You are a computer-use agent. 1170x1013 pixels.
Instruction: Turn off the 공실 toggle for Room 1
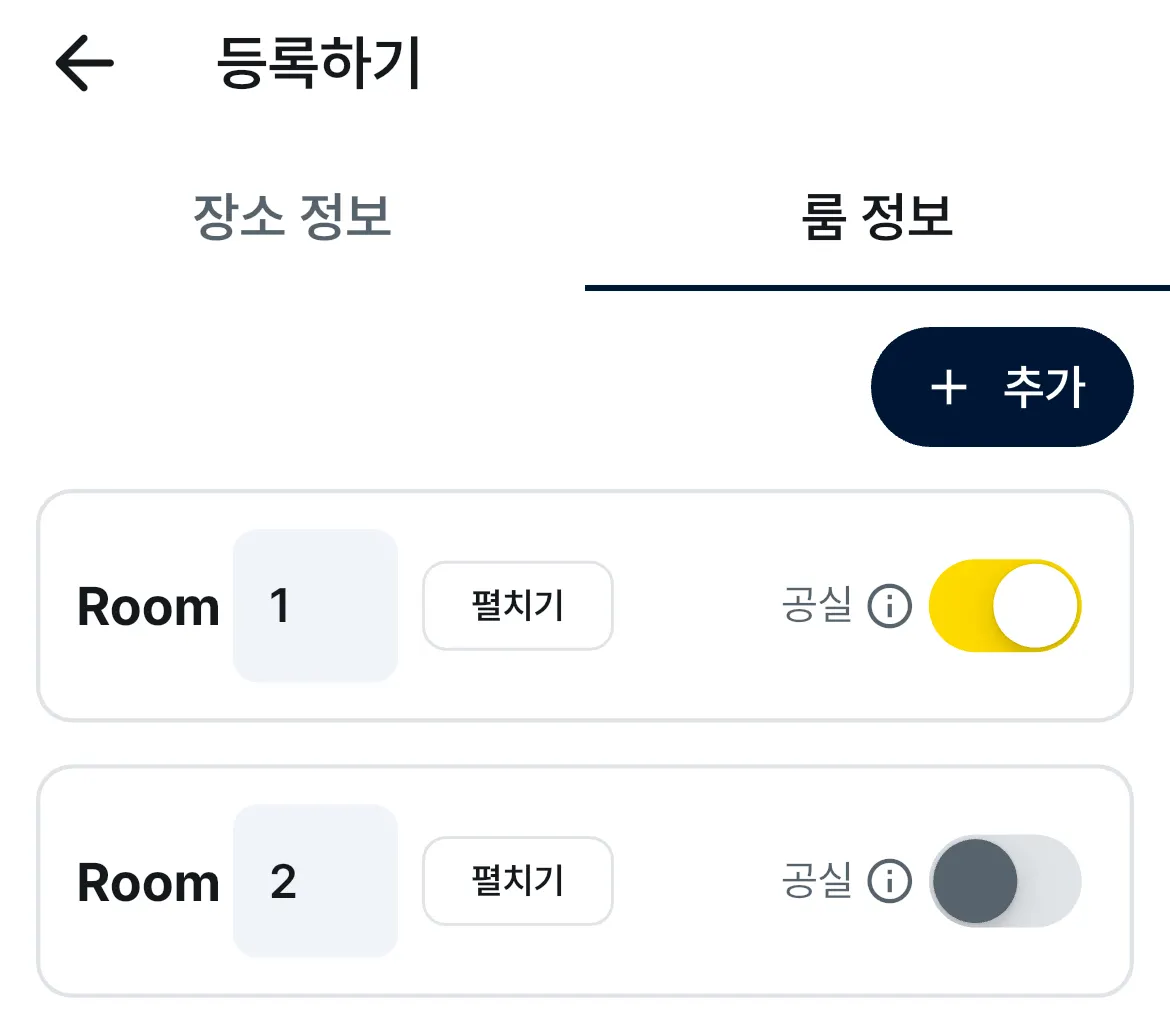coord(1005,606)
